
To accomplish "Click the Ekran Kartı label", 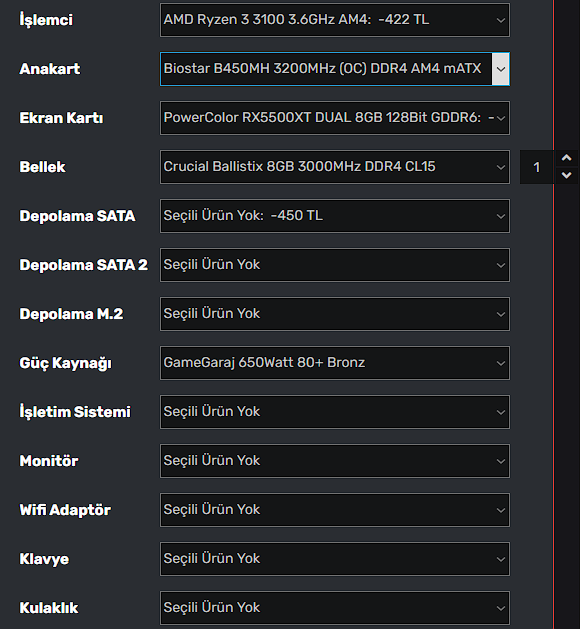I will point(61,118).
